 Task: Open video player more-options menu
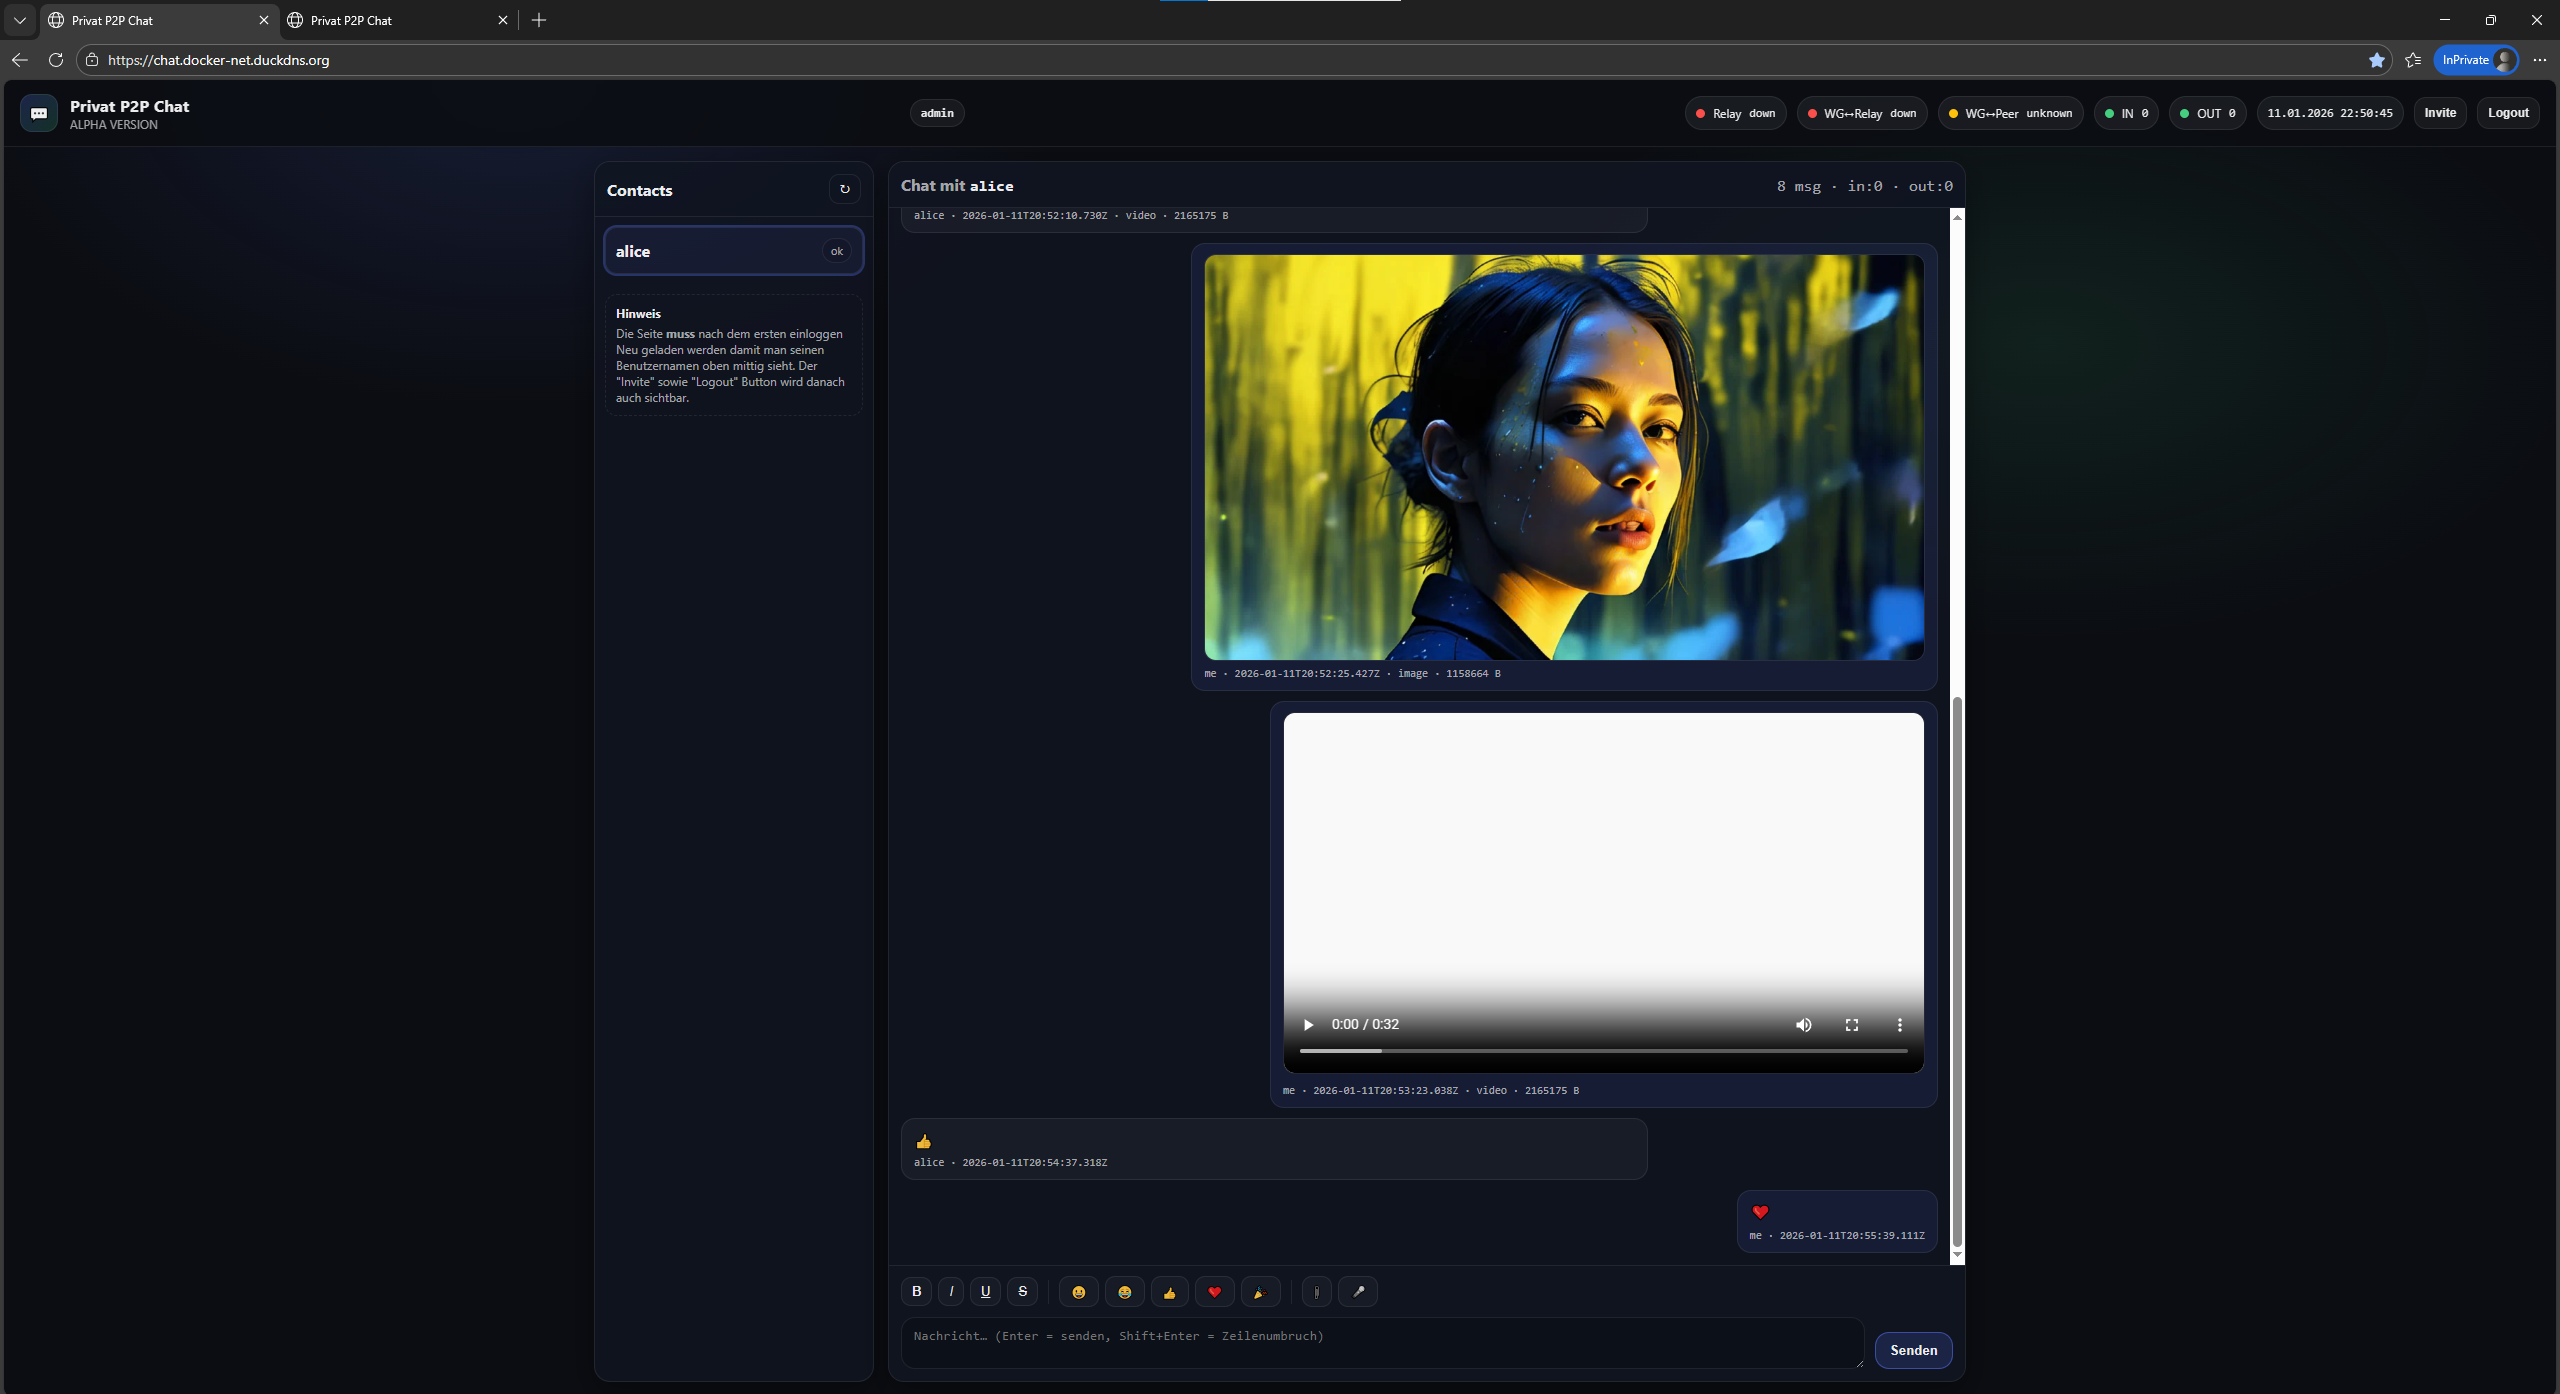pyautogui.click(x=1899, y=1024)
